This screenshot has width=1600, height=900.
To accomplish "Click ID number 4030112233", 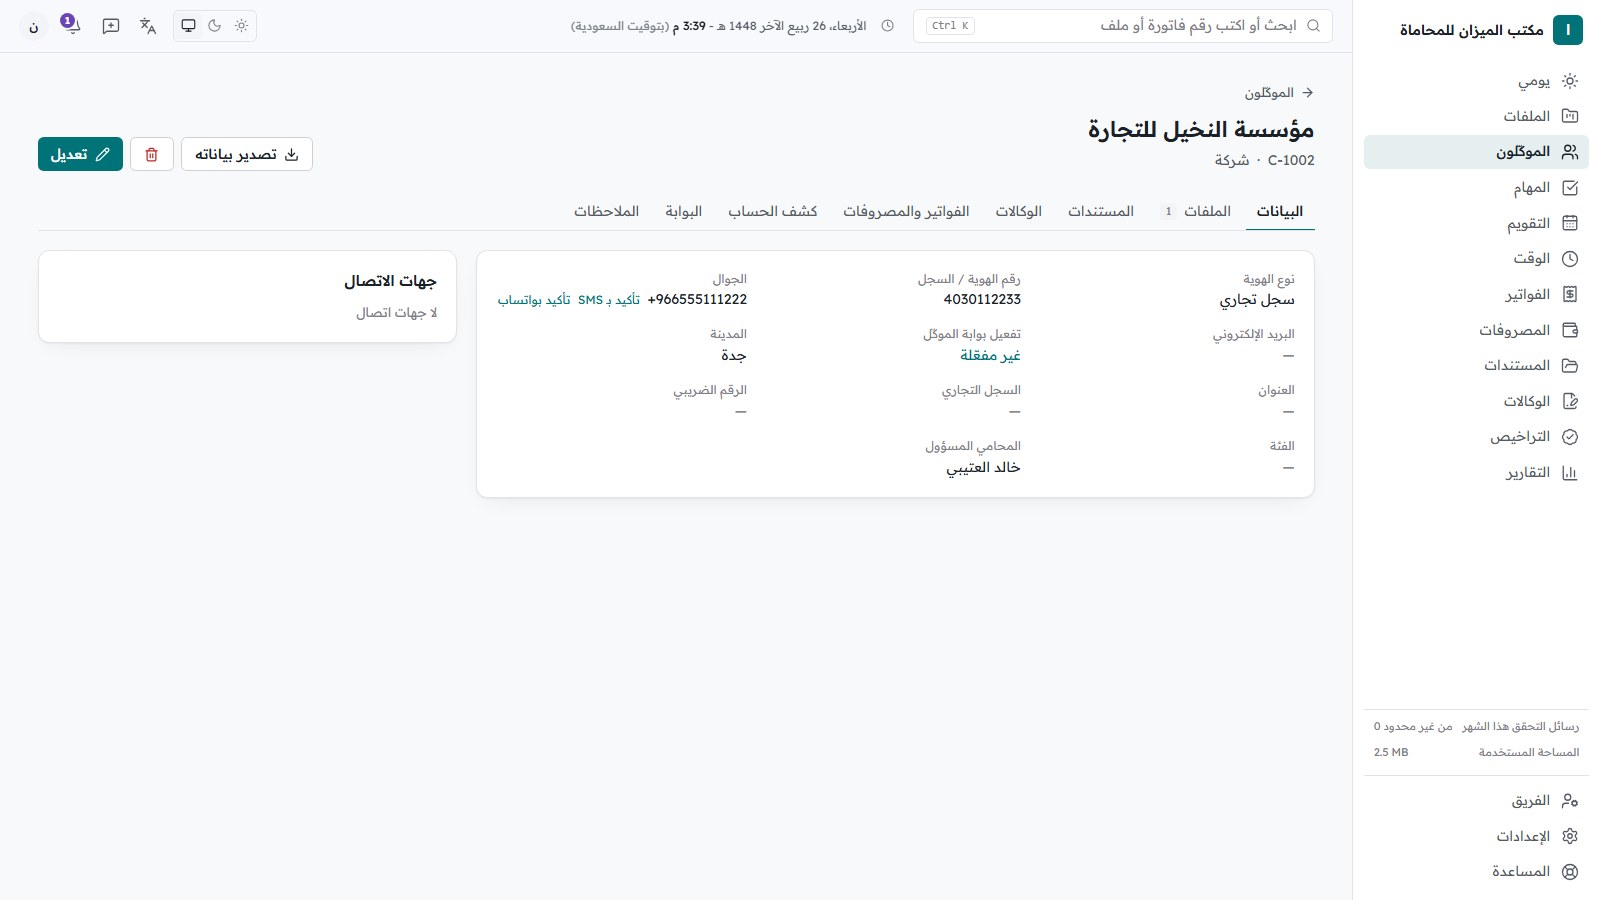I will click(x=982, y=299).
